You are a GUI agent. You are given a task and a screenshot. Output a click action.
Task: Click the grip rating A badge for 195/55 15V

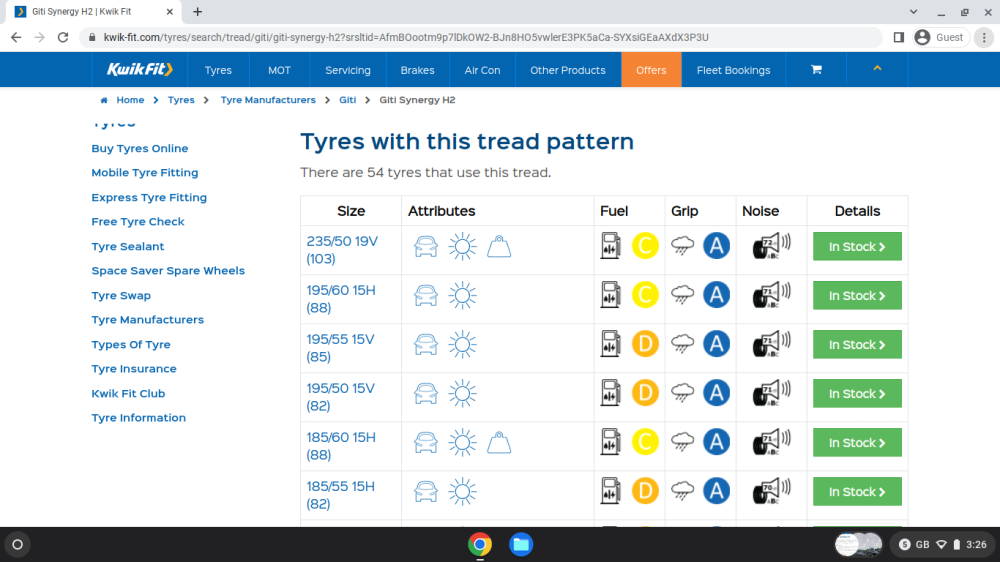pos(716,344)
